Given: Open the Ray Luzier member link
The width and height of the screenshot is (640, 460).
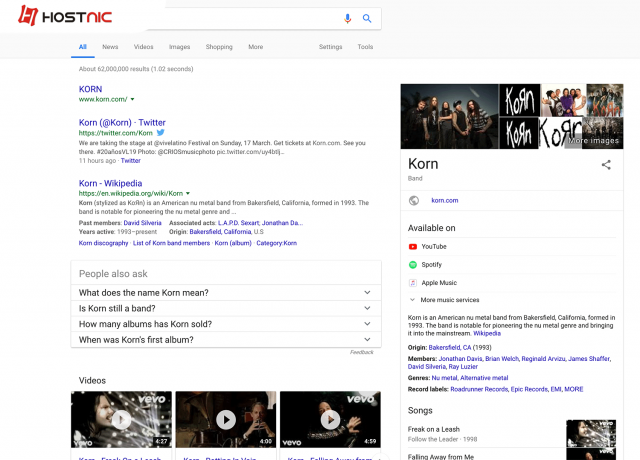Looking at the screenshot, I should point(463,367).
